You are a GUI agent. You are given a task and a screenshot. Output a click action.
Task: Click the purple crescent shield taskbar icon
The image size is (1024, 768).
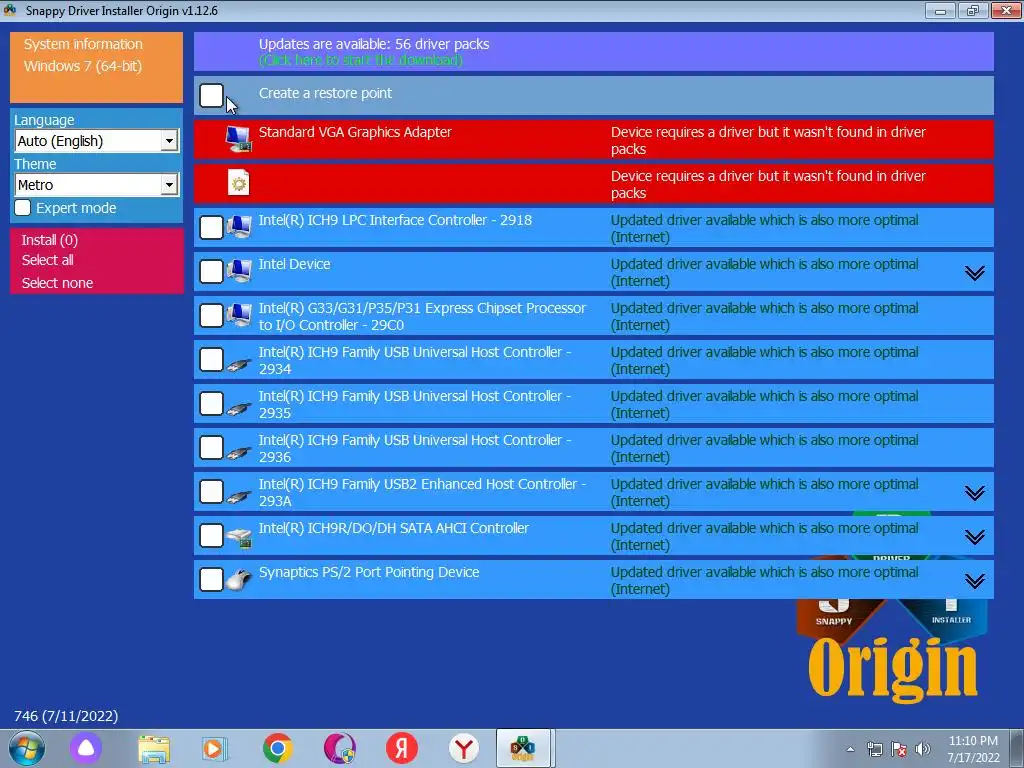click(340, 748)
